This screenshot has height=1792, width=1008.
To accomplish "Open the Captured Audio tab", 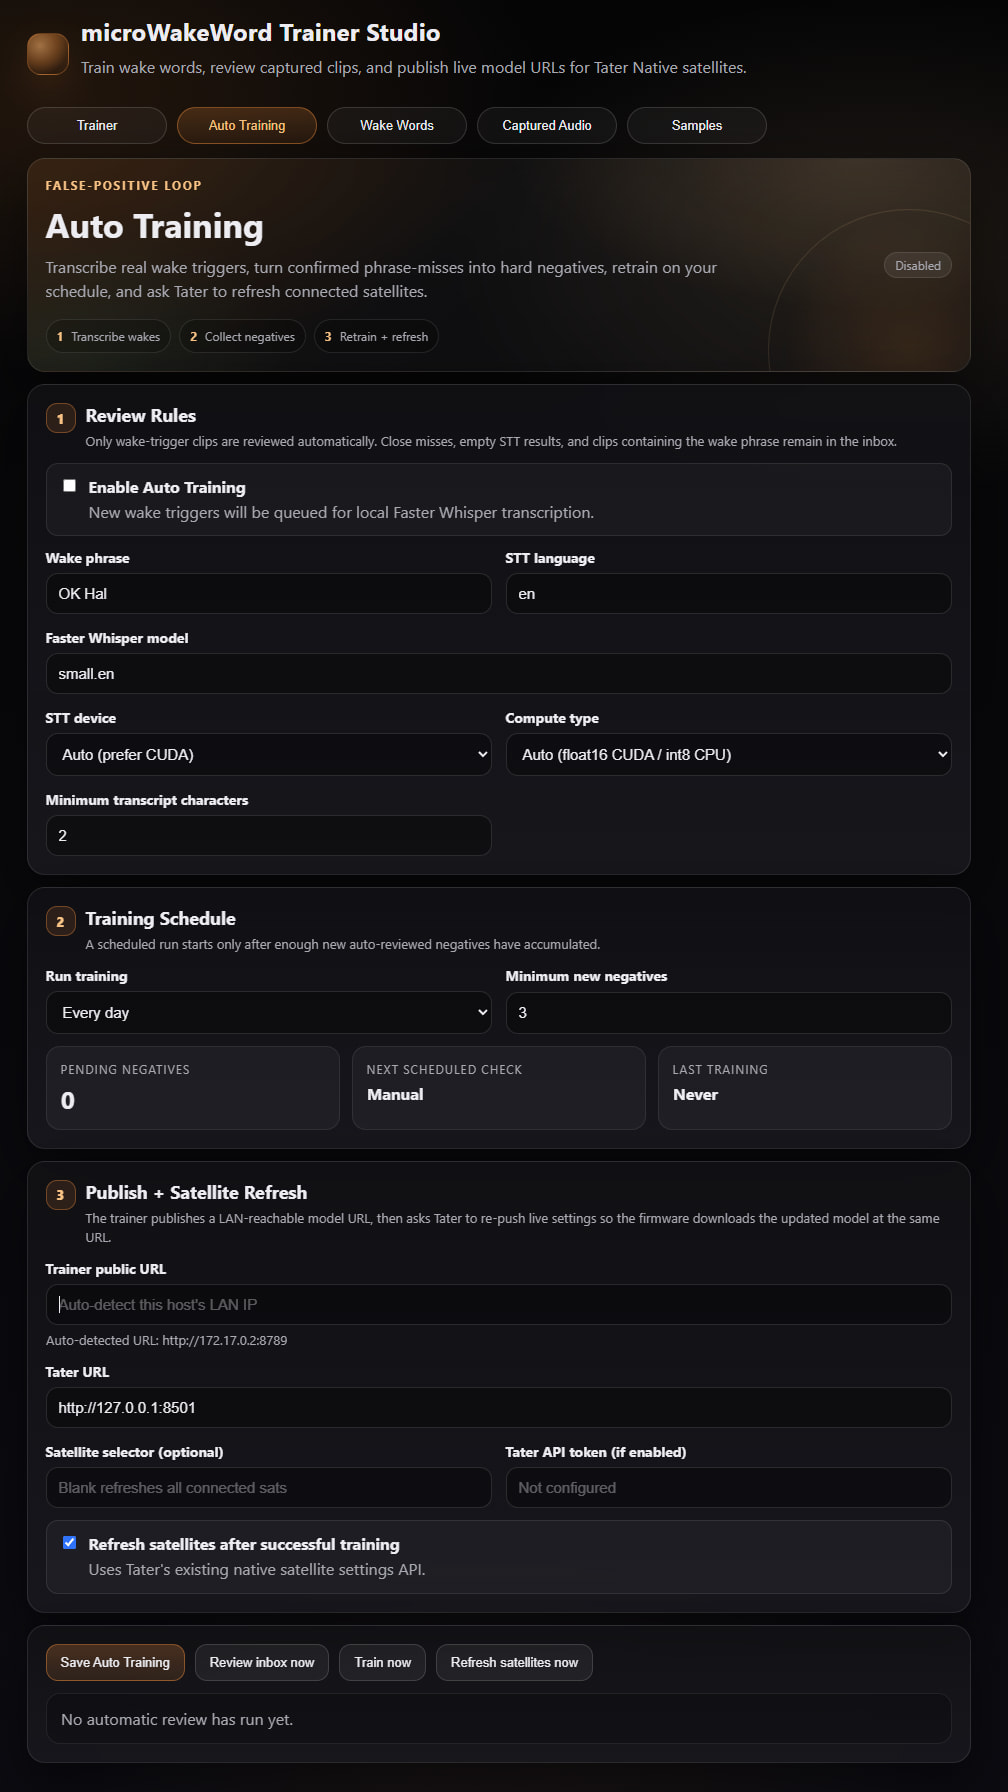I will 547,125.
